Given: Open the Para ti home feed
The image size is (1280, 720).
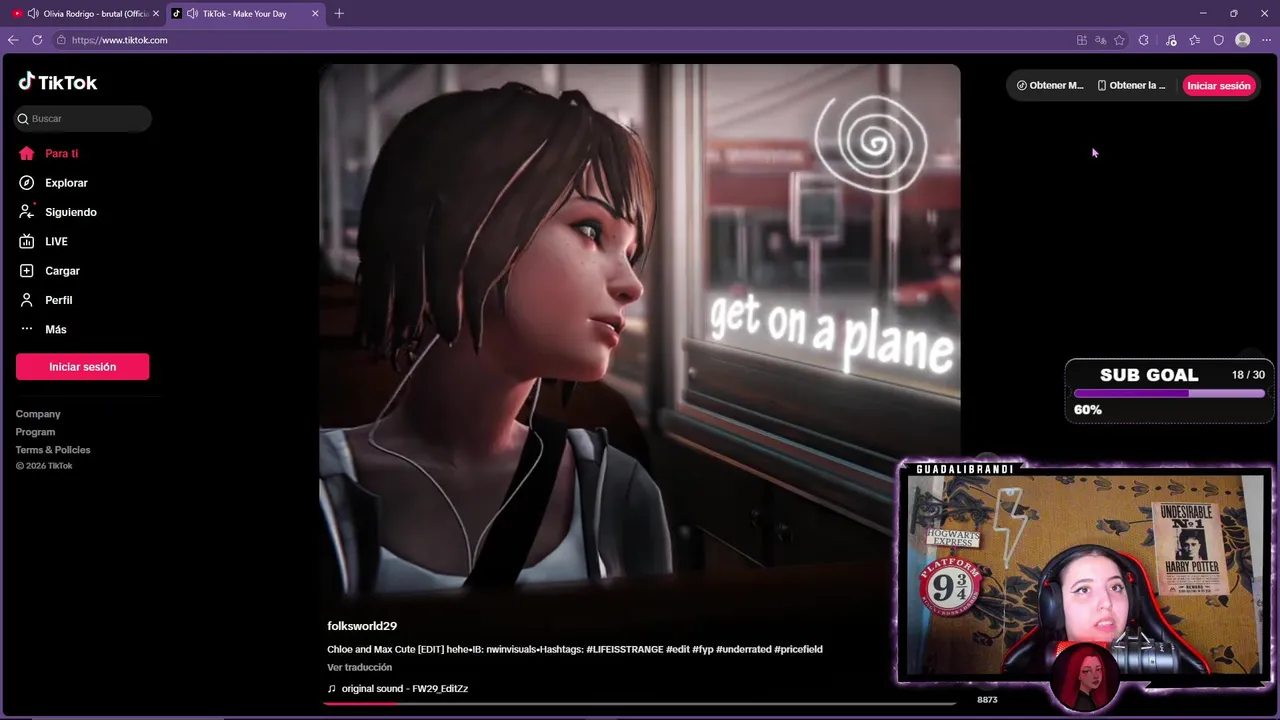Looking at the screenshot, I should pos(61,153).
